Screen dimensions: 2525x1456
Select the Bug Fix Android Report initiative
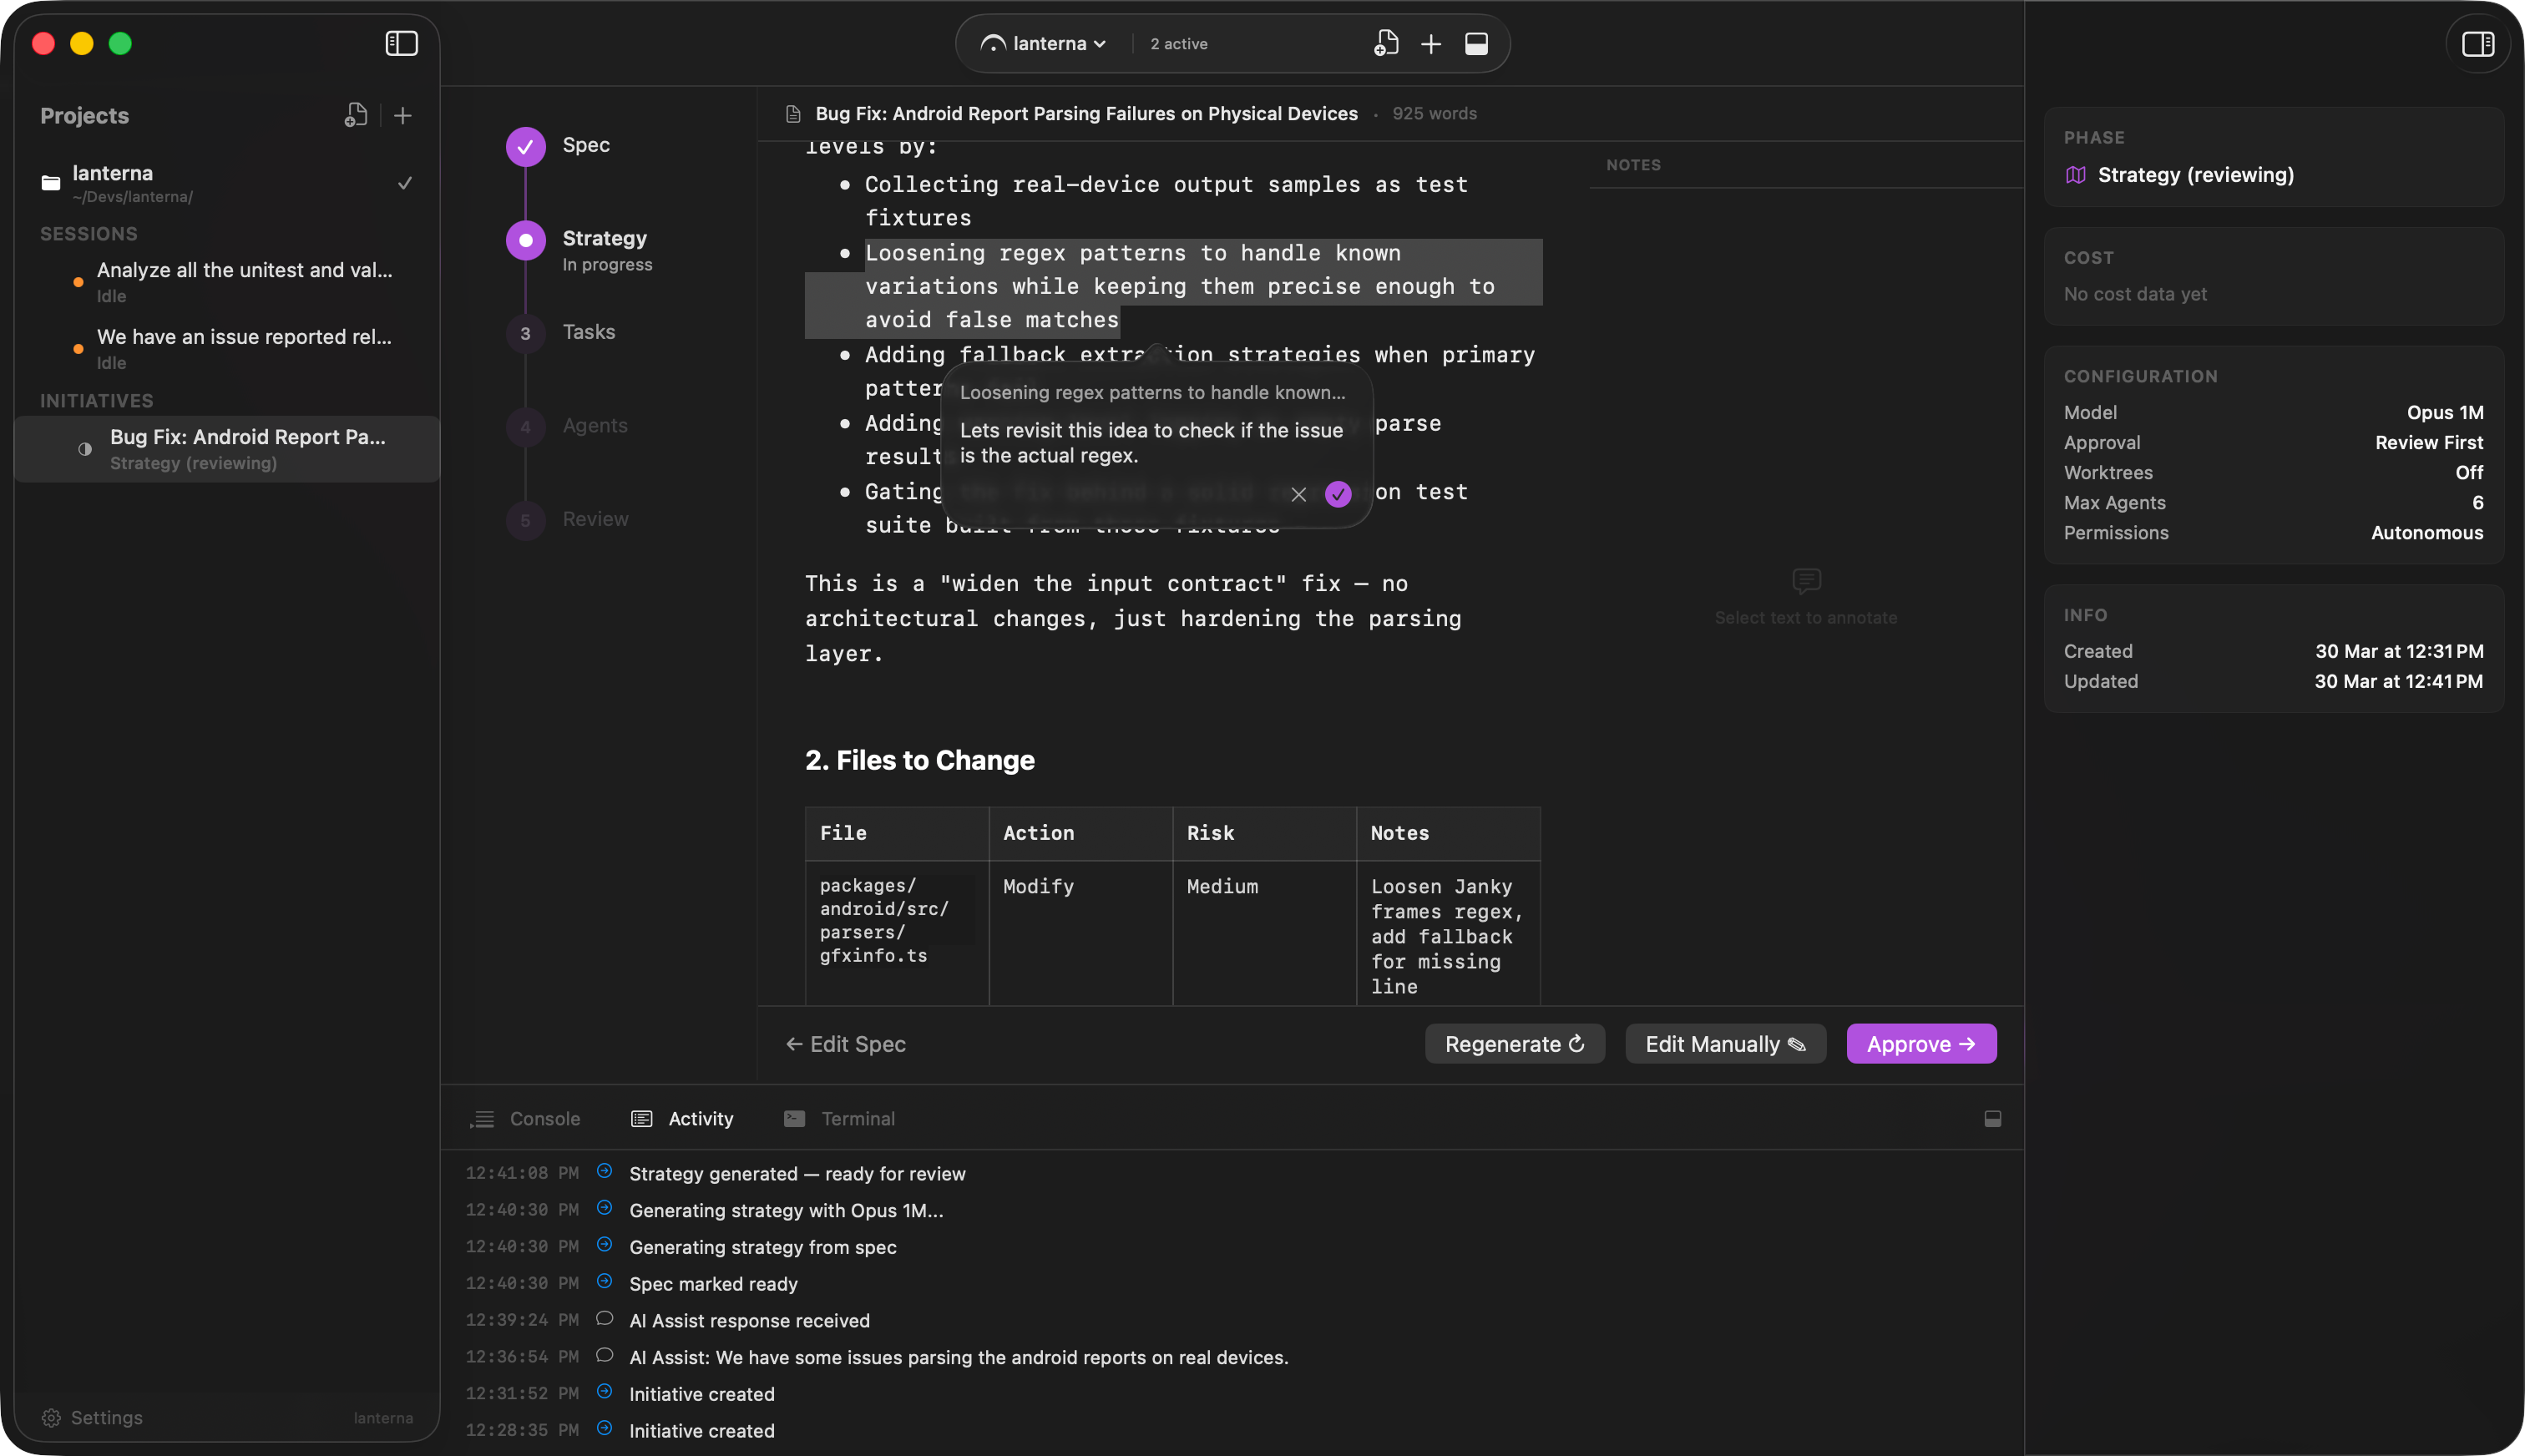coord(227,449)
